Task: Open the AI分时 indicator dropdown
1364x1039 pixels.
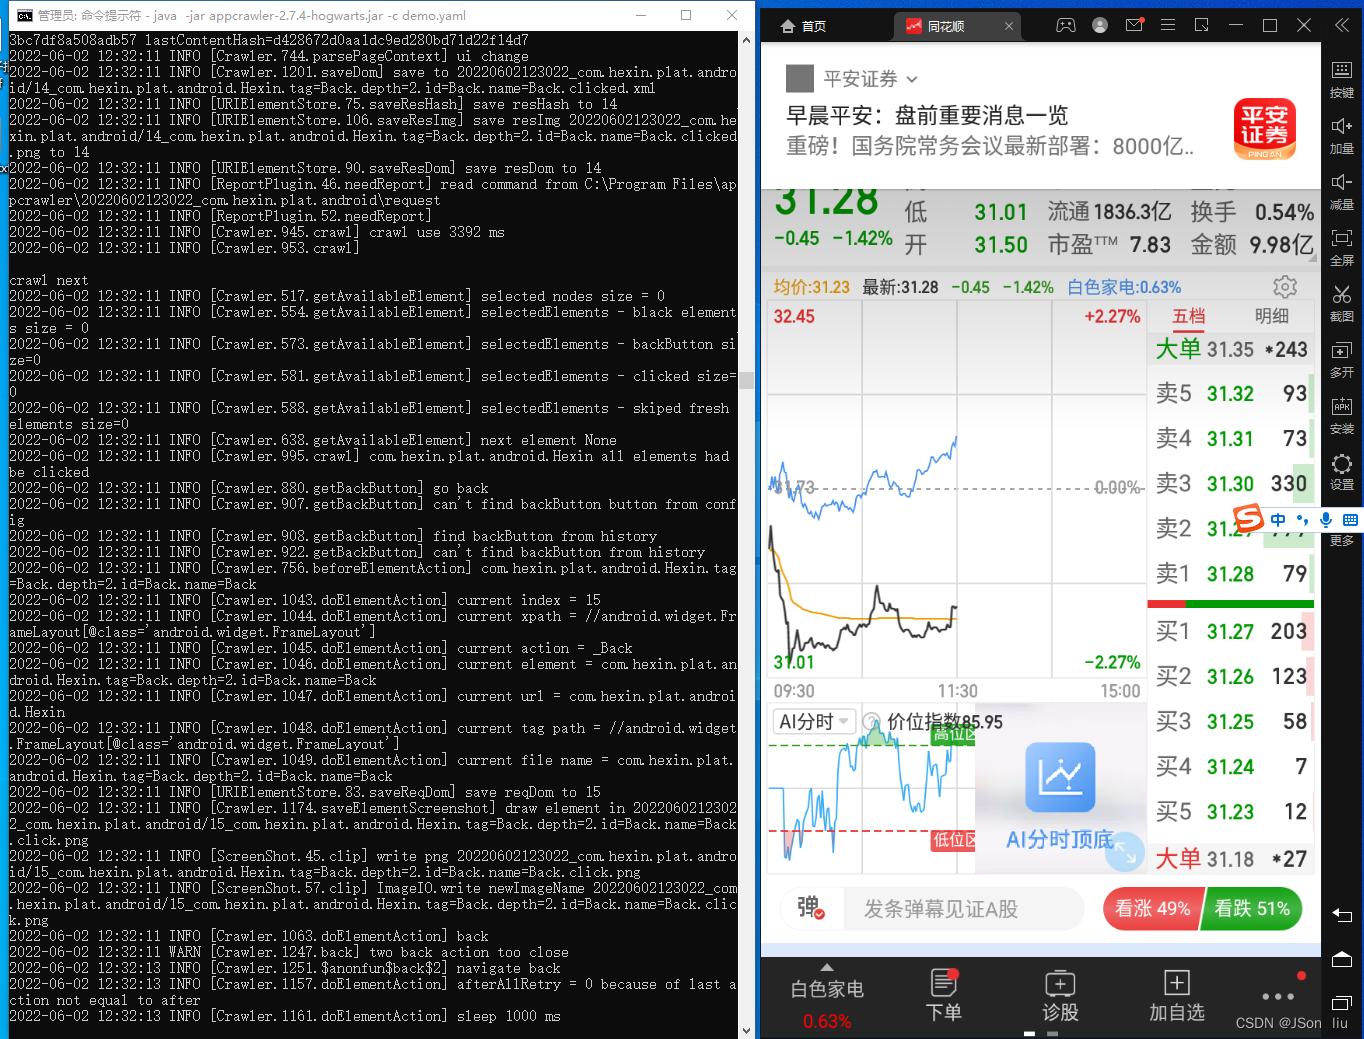Action: (814, 722)
